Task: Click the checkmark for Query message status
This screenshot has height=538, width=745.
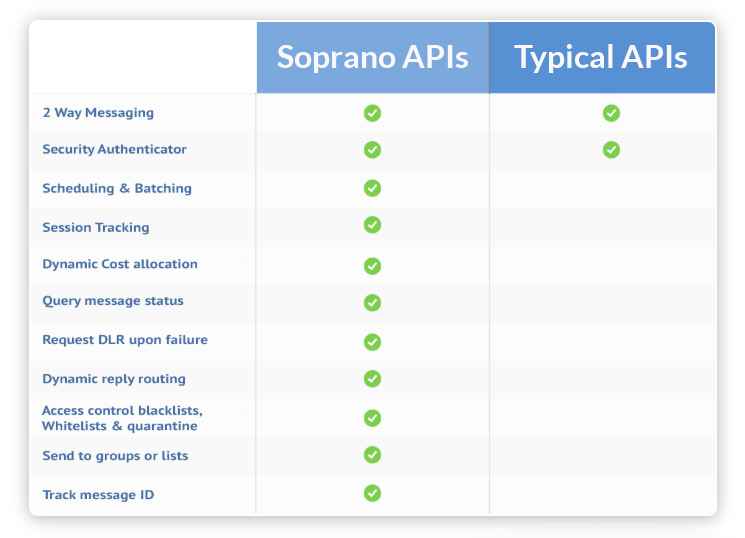Action: (372, 303)
